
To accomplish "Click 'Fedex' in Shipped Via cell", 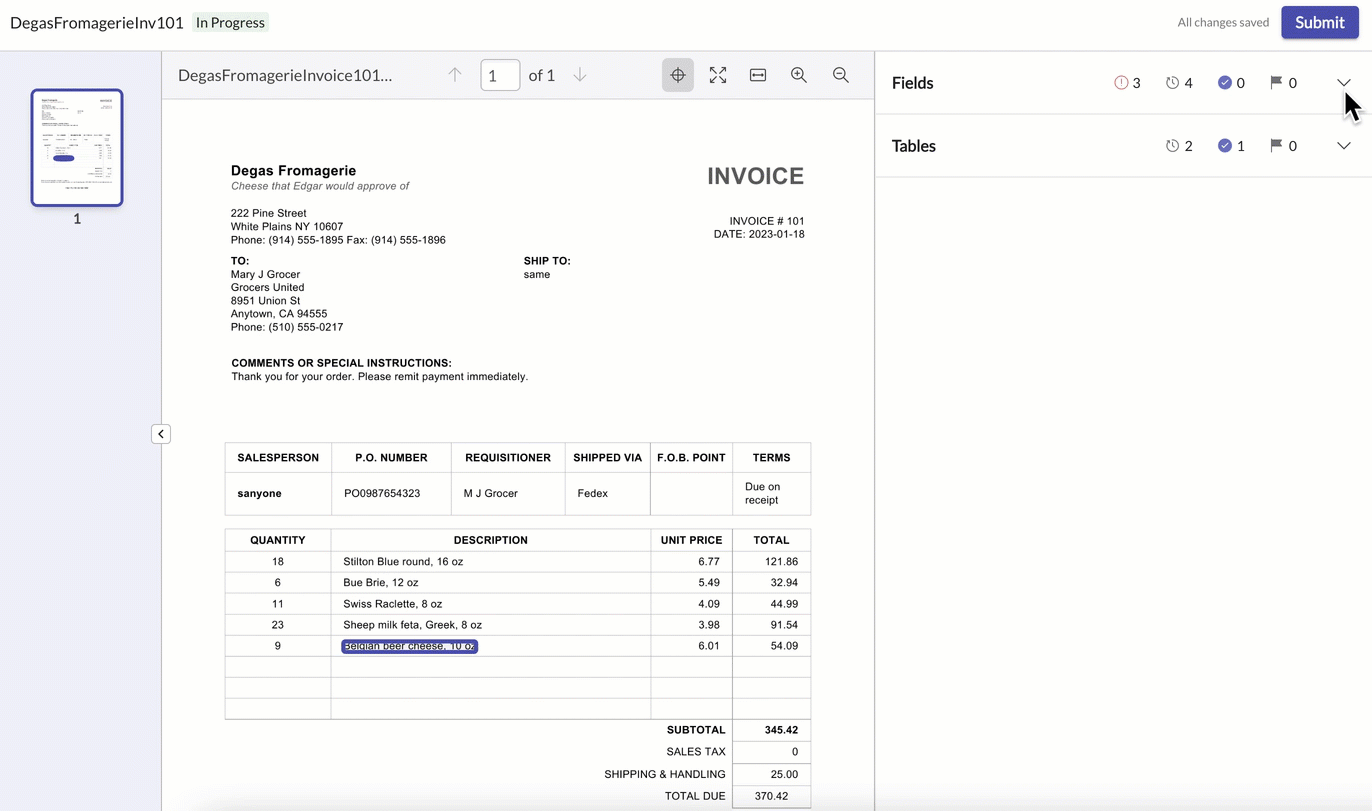I will 593,493.
